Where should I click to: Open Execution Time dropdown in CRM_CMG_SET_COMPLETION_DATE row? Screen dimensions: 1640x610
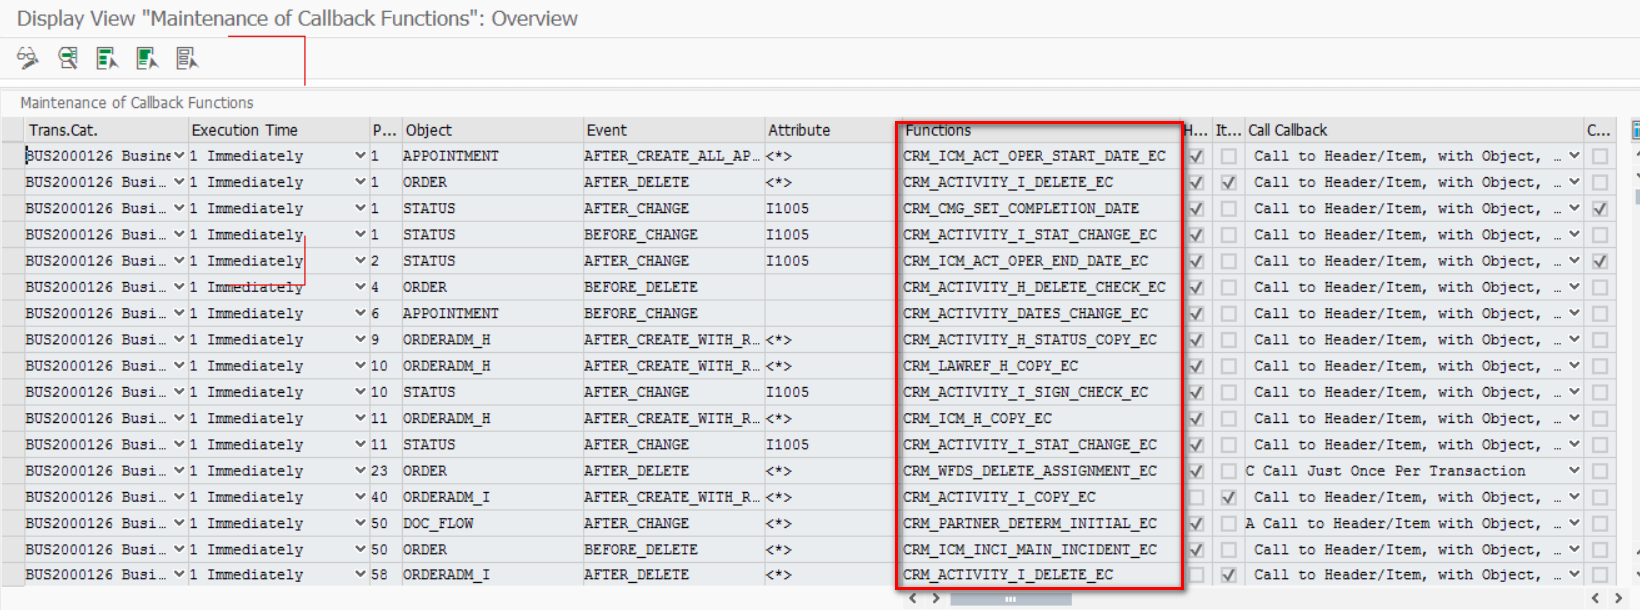(x=360, y=208)
